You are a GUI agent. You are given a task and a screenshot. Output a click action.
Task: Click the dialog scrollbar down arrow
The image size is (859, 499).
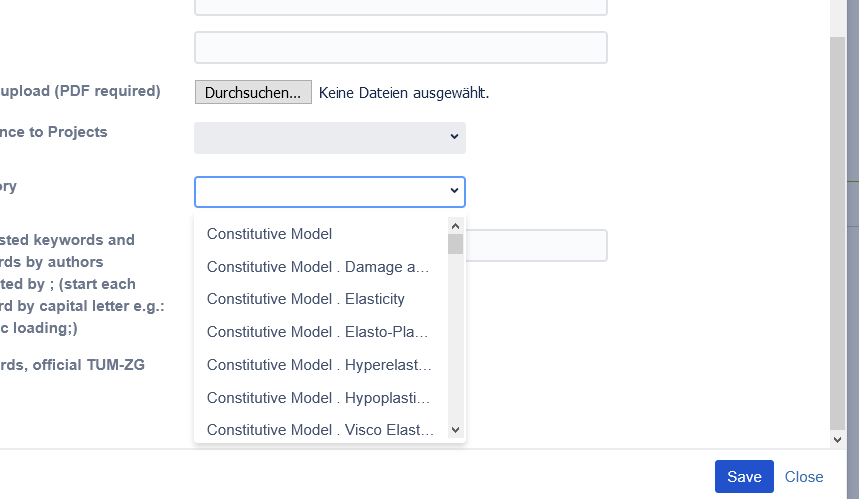[837, 439]
